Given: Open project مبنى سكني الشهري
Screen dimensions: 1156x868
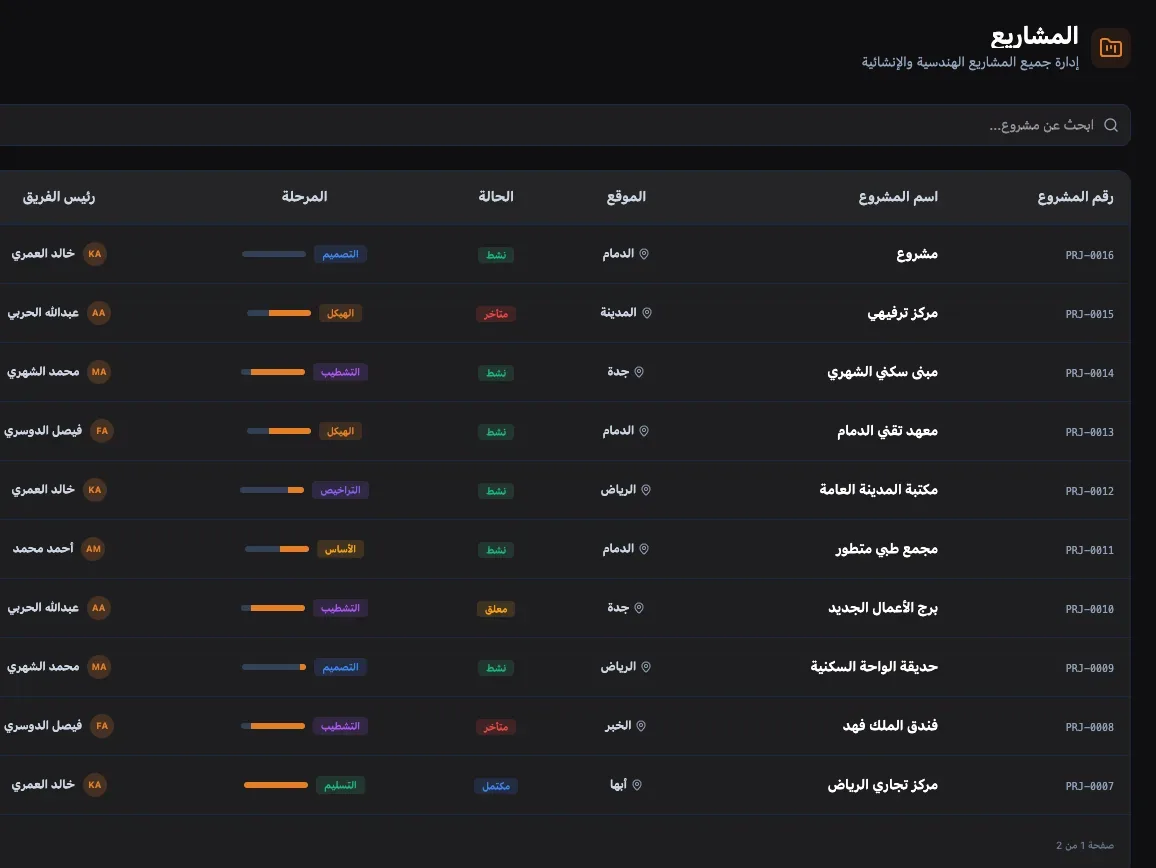Looking at the screenshot, I should pos(882,372).
